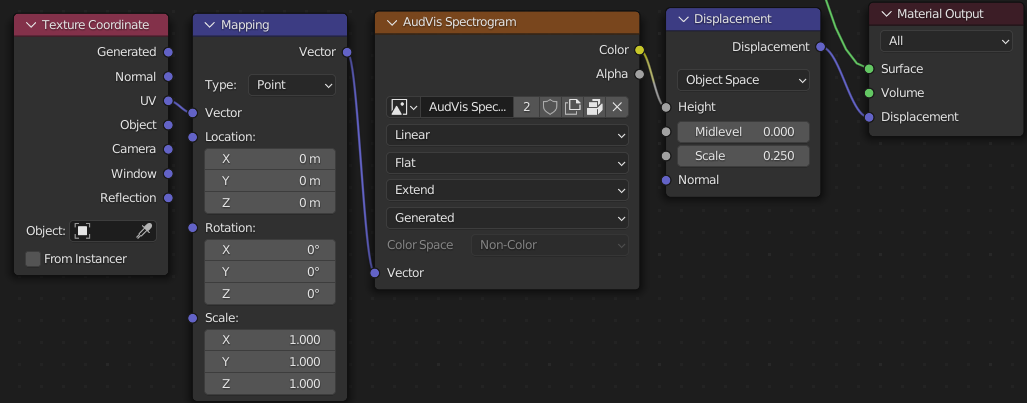Viewport: 1027px width, 403px height.
Task: Click the UV output socket
Action: click(x=168, y=101)
